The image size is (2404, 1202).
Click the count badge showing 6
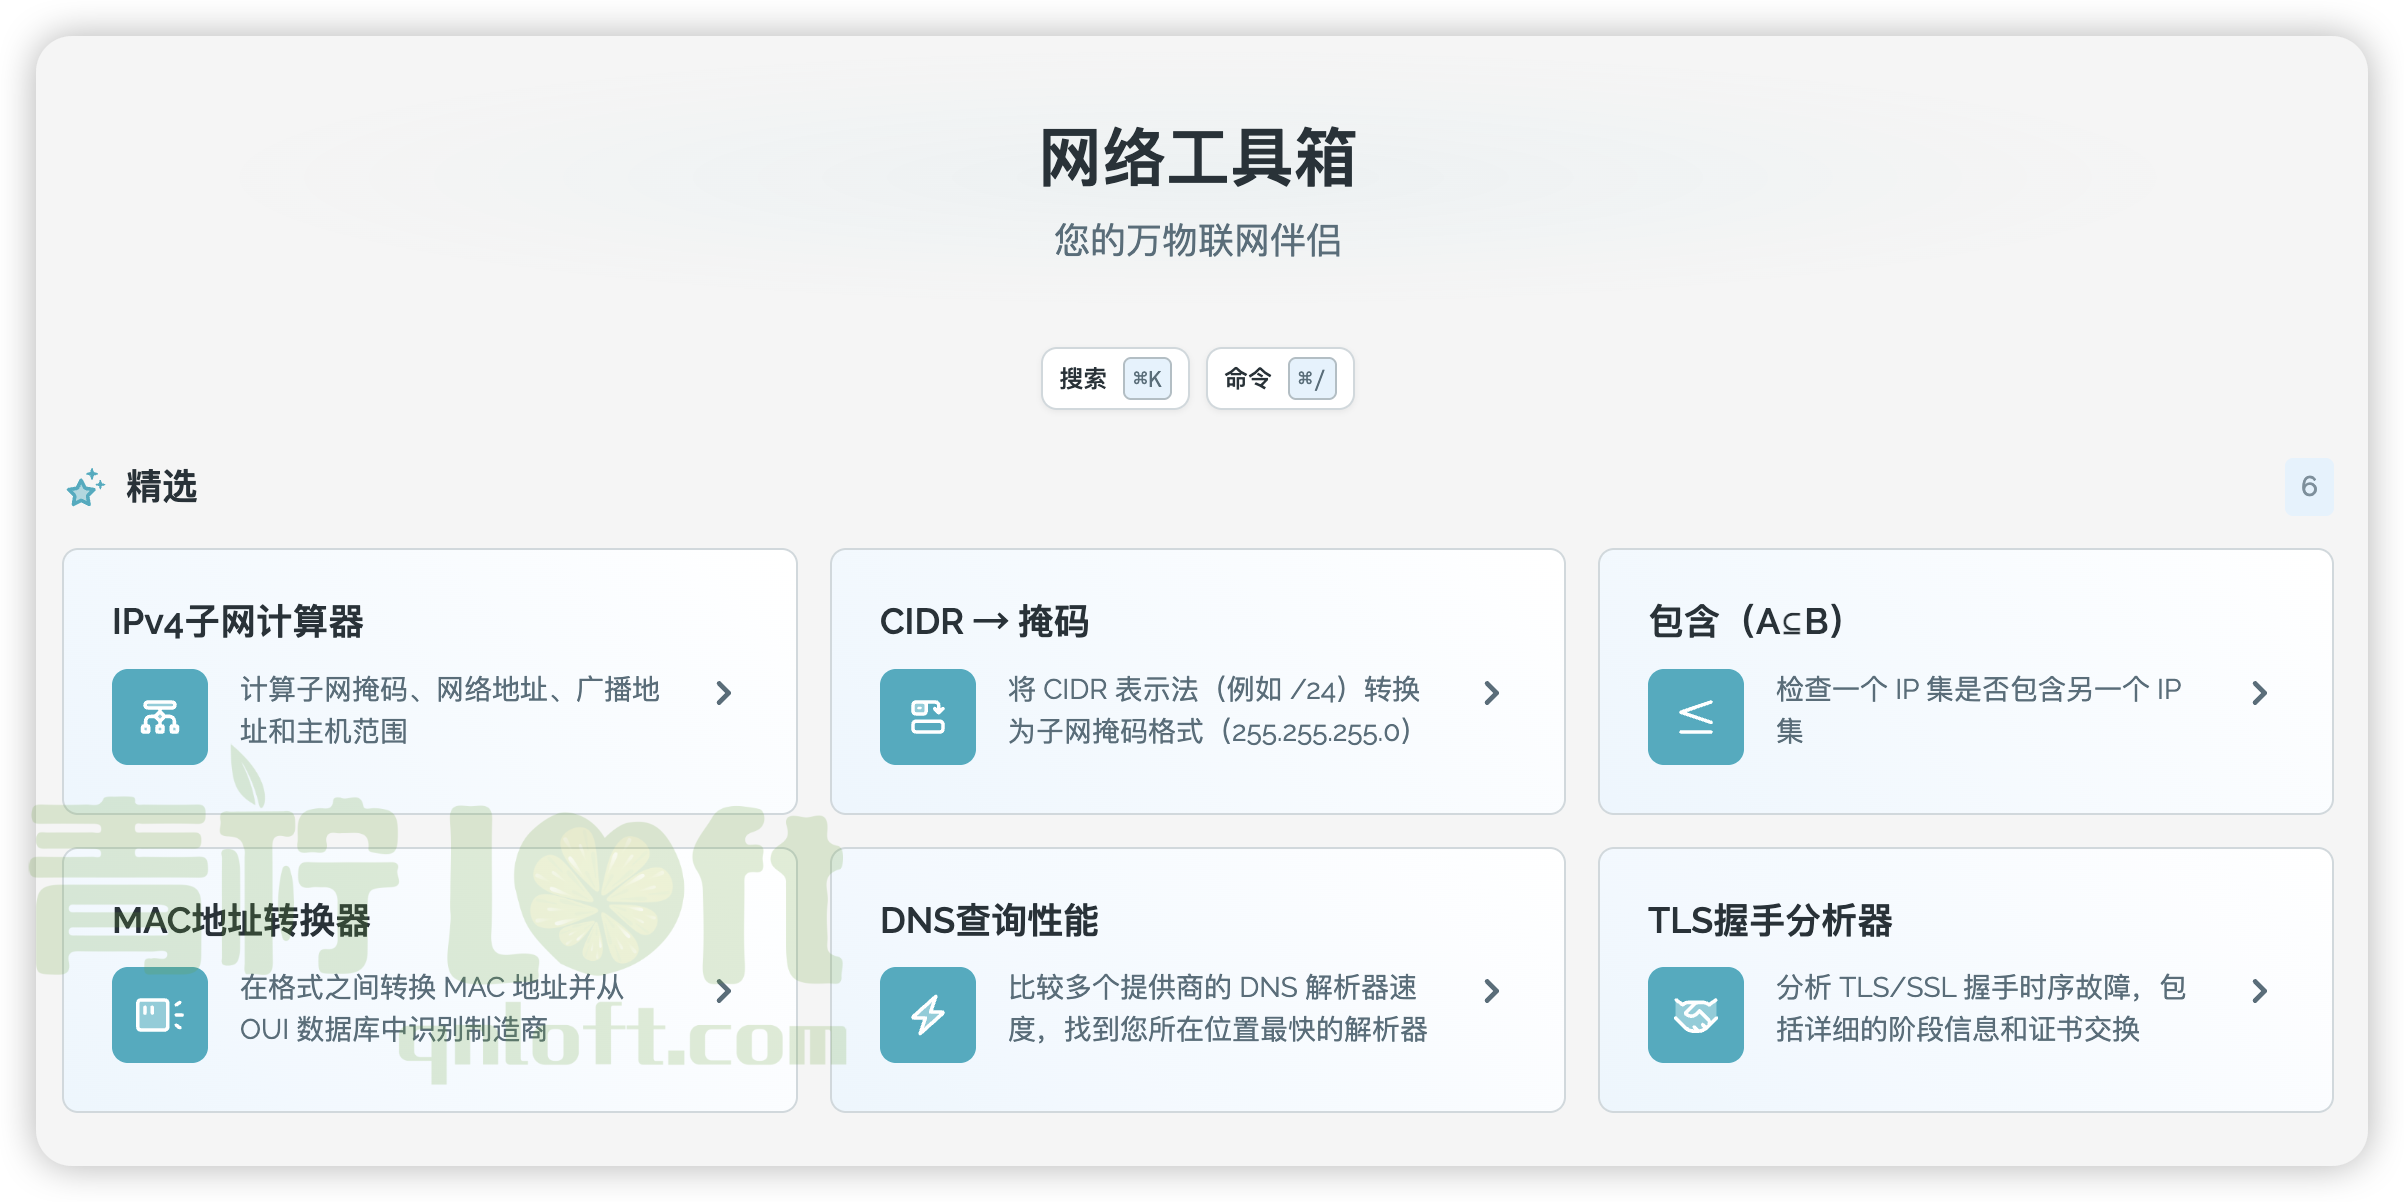pyautogui.click(x=2309, y=489)
